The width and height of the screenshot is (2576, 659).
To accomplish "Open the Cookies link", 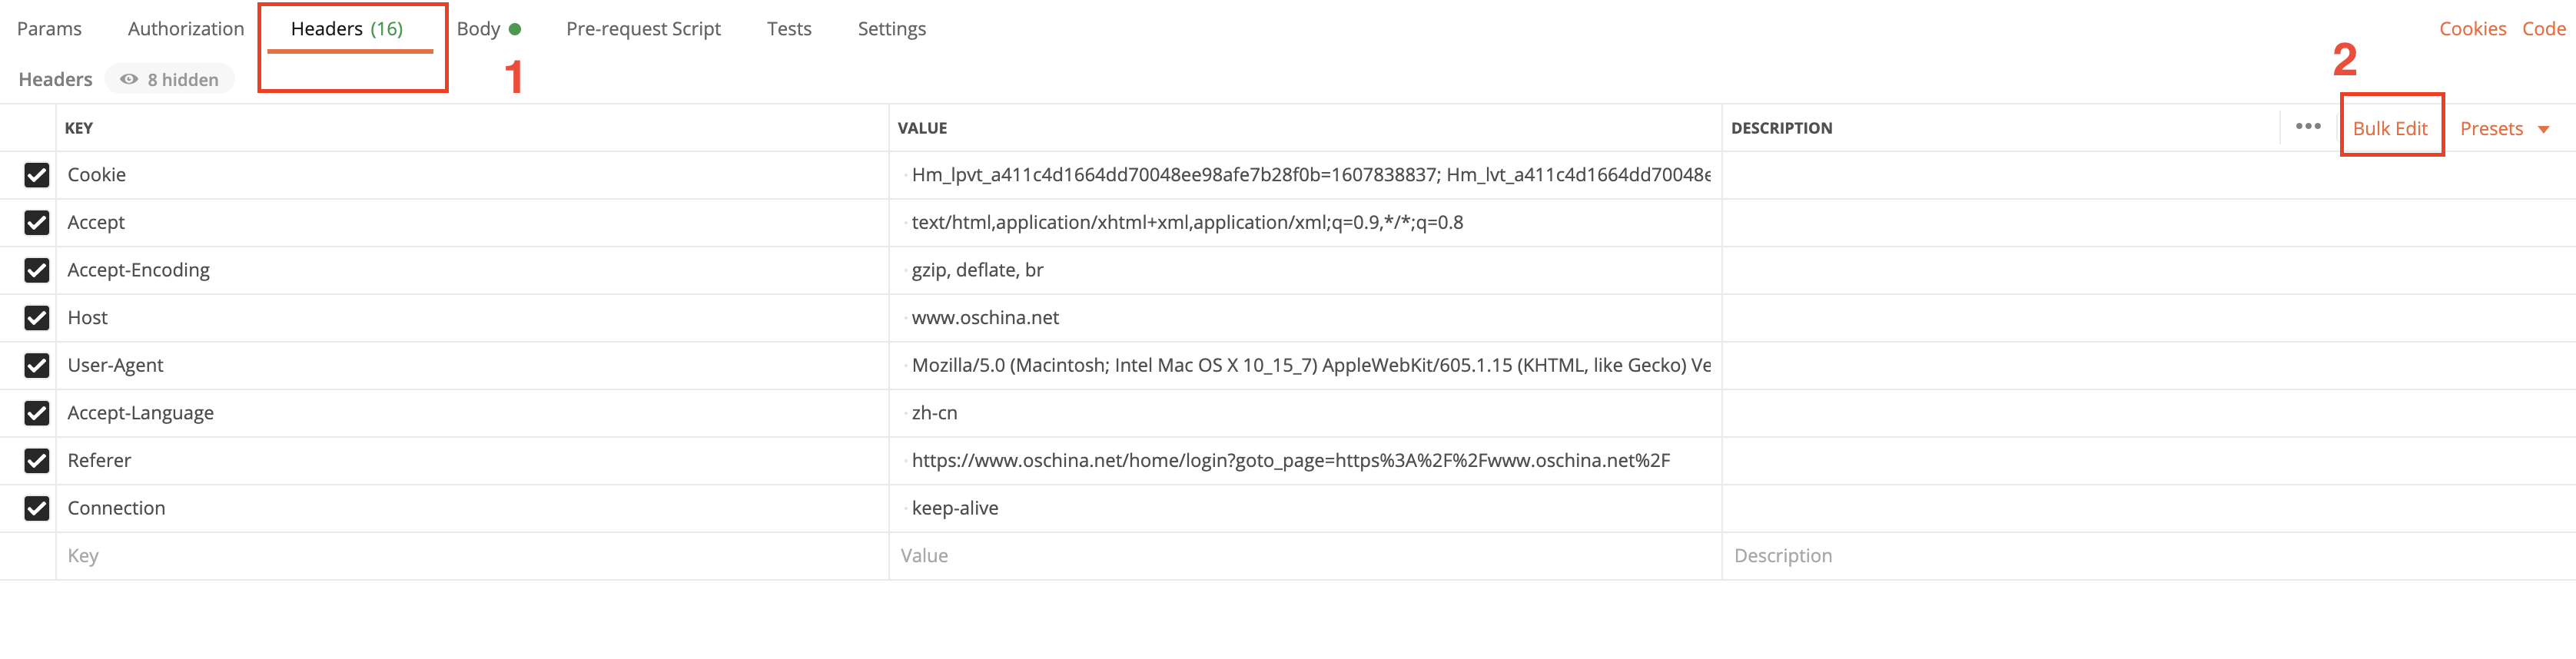I will click(x=2472, y=29).
